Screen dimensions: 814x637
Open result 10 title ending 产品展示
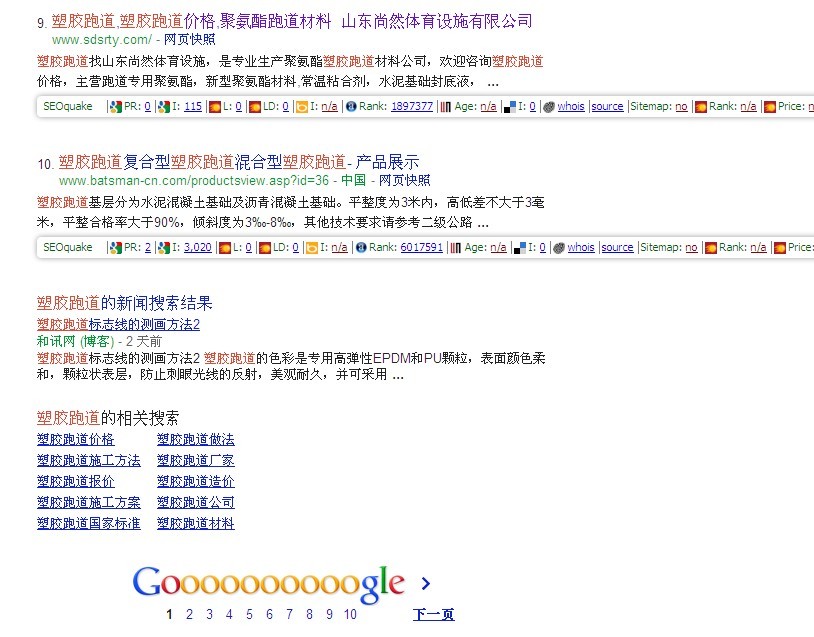coord(239,162)
